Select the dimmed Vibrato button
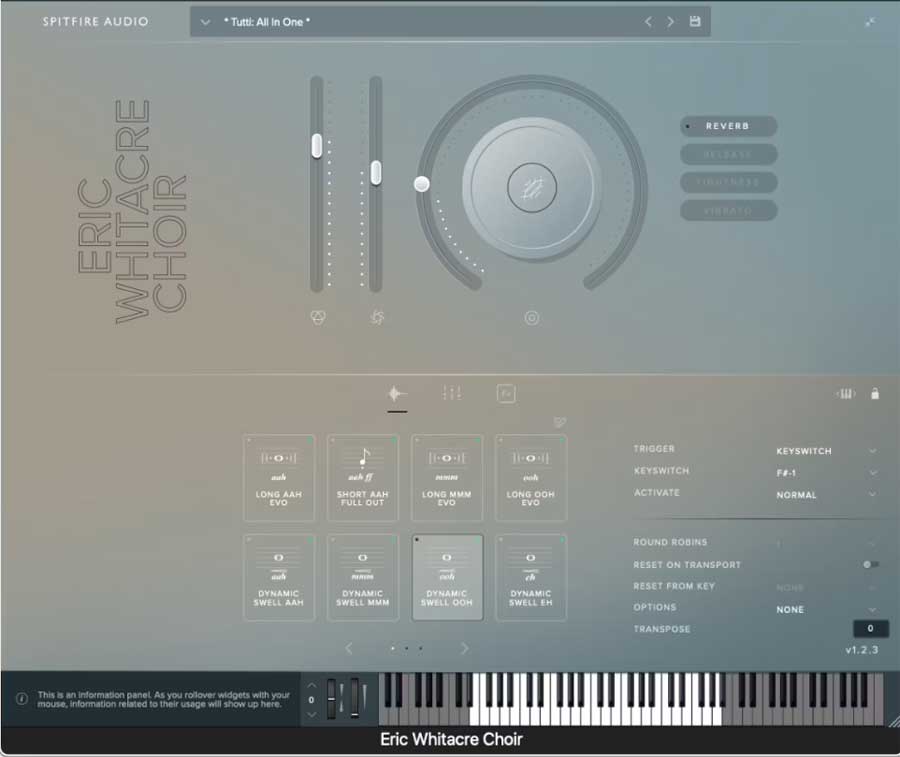 [728, 211]
